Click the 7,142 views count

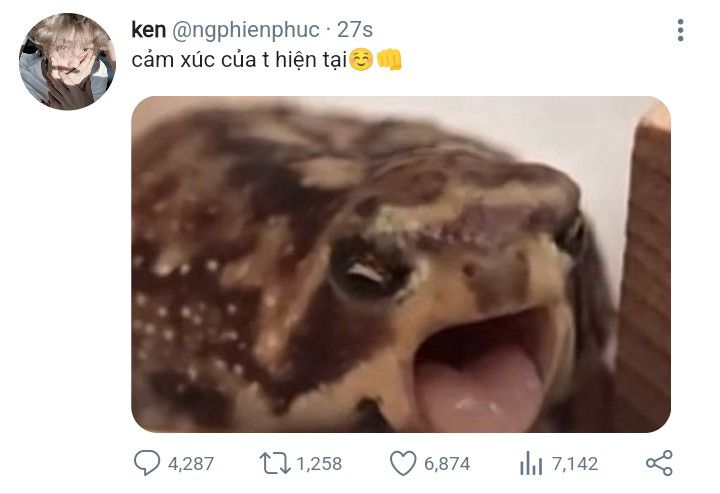(575, 464)
